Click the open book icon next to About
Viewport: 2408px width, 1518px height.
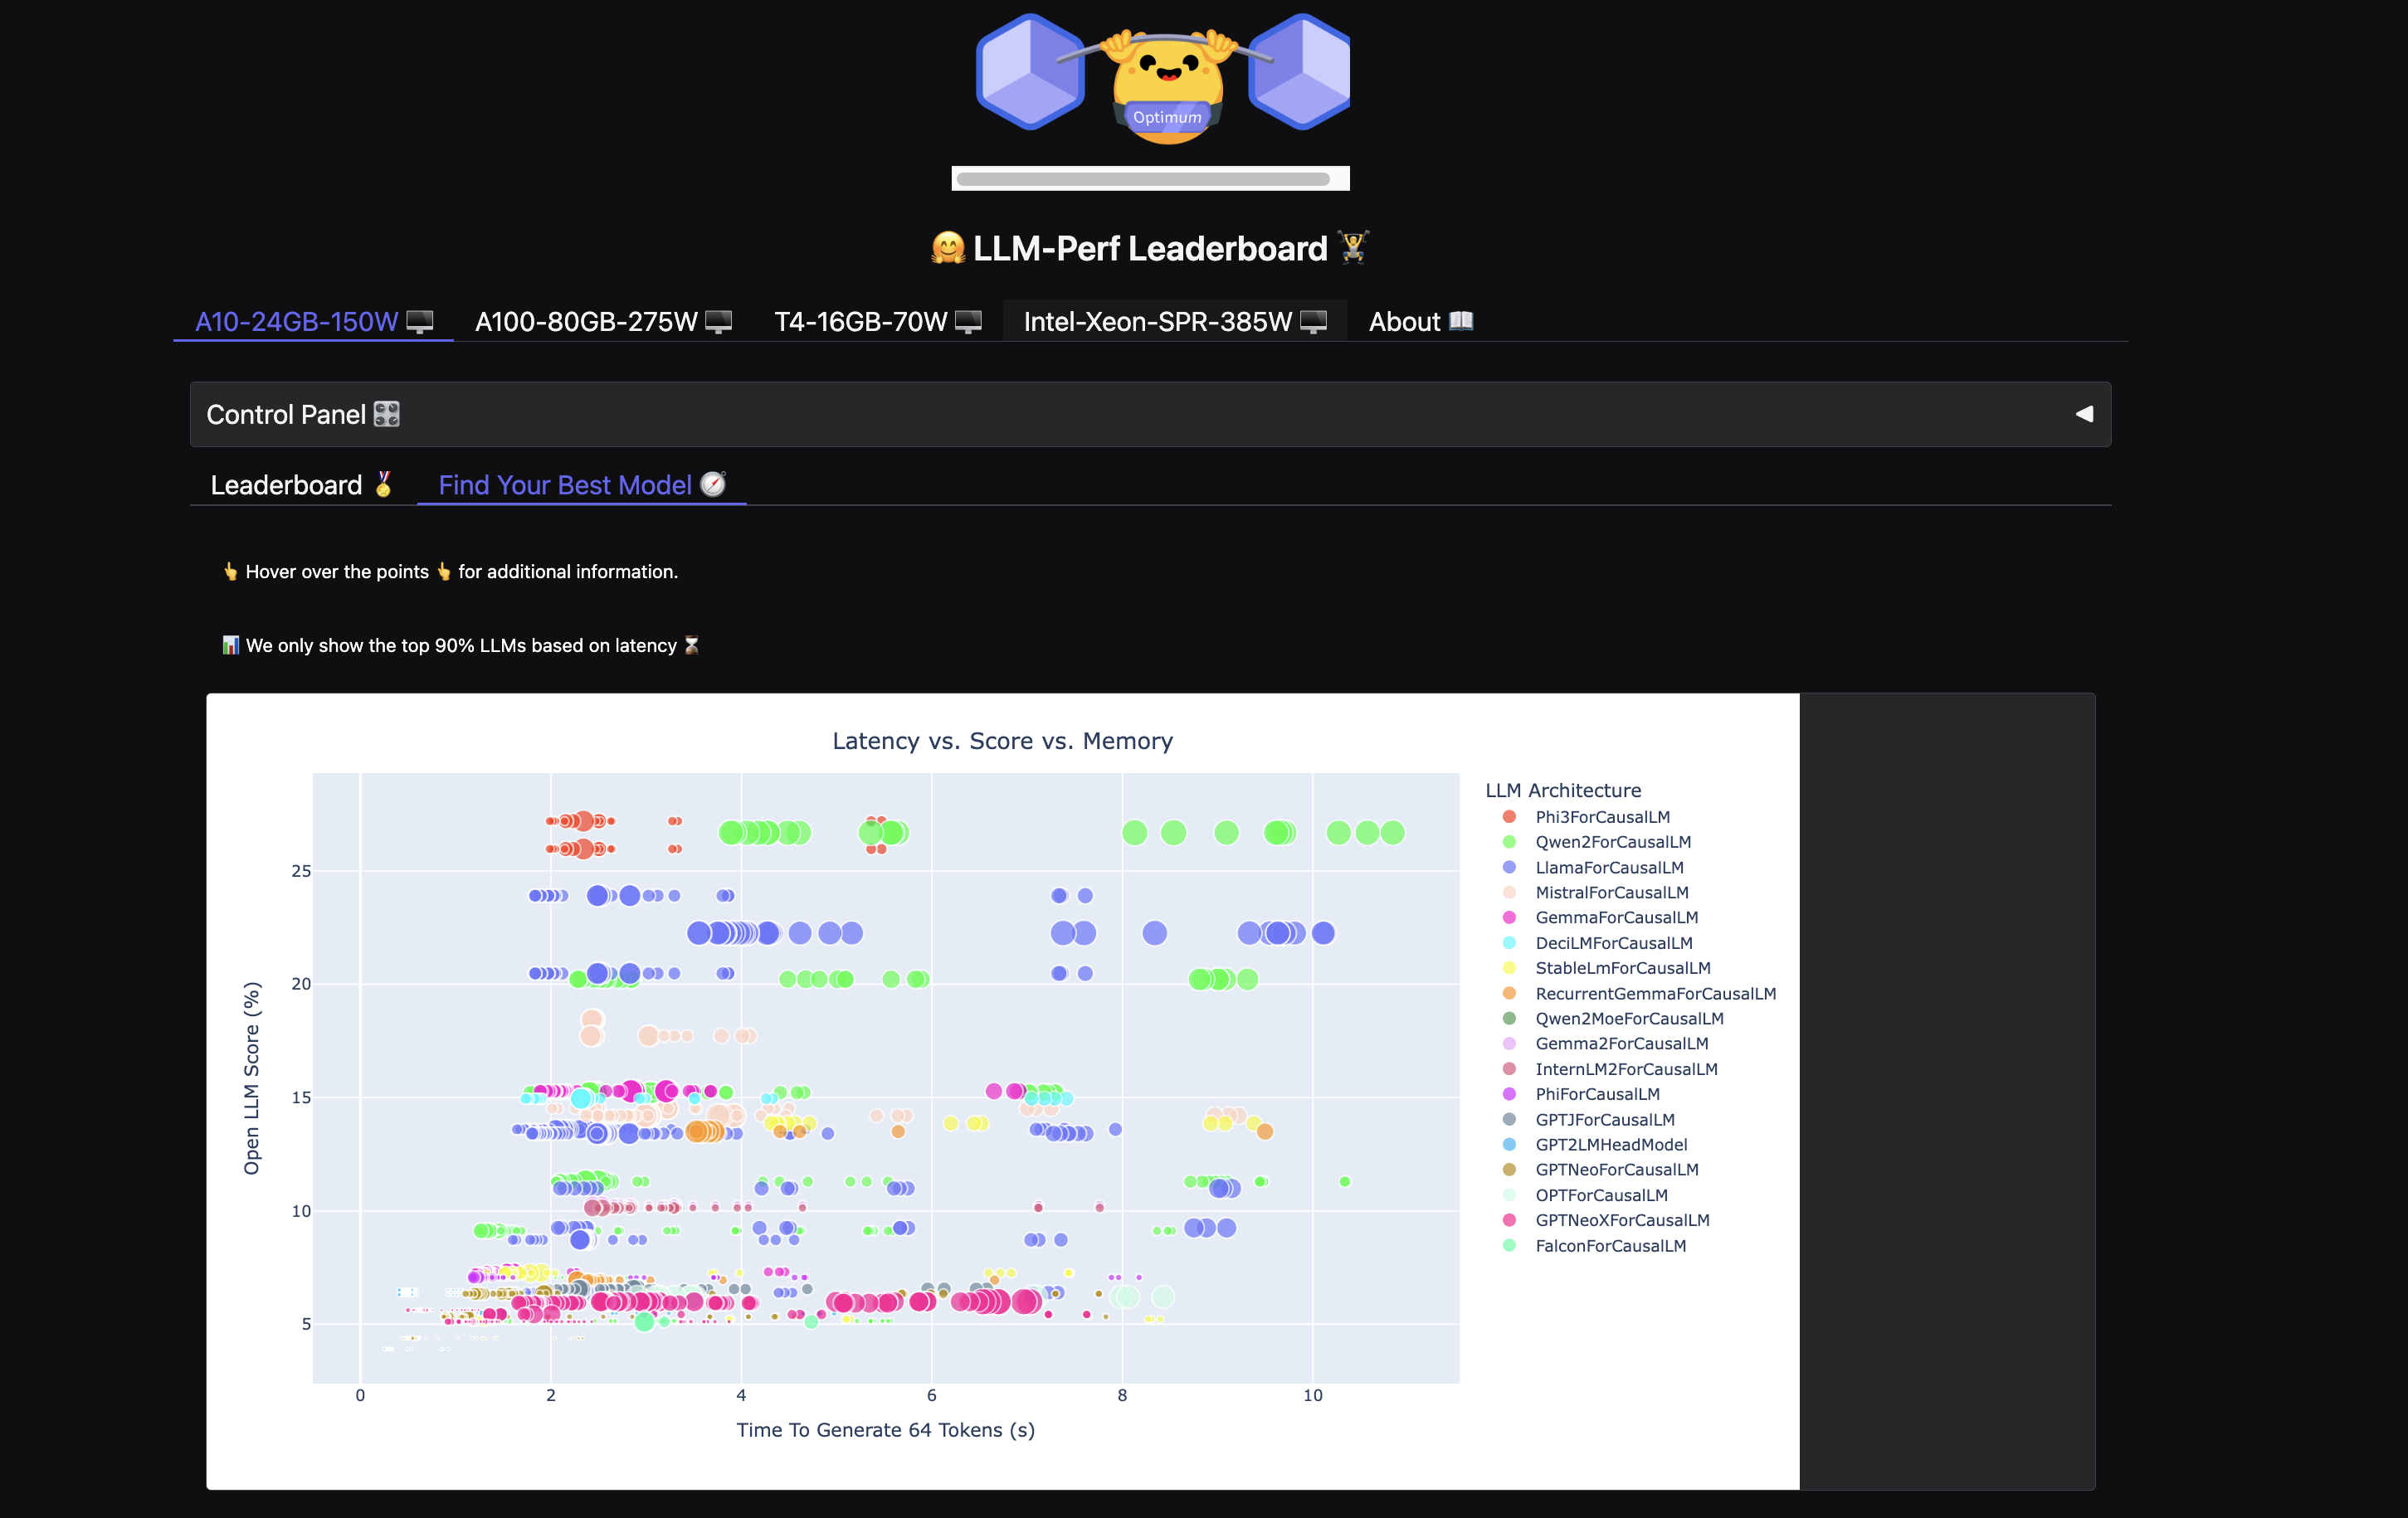(x=1461, y=321)
